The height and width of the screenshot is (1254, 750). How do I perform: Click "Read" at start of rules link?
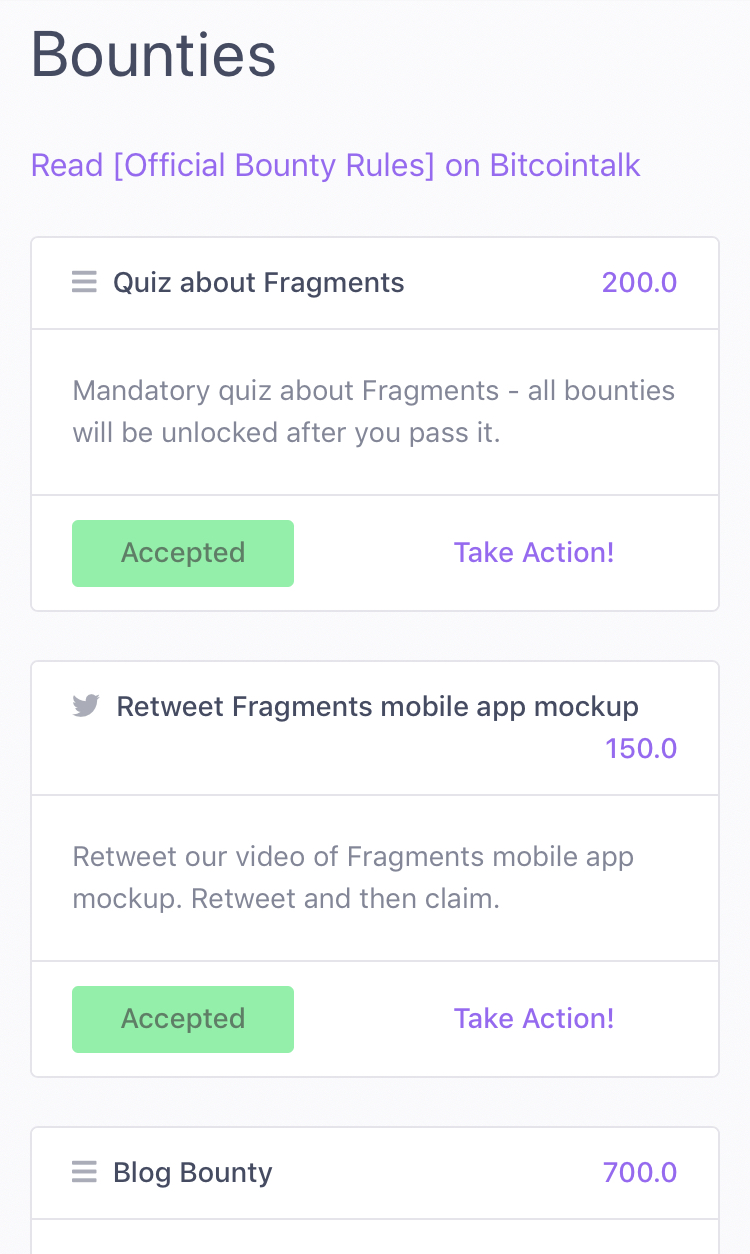coord(67,165)
